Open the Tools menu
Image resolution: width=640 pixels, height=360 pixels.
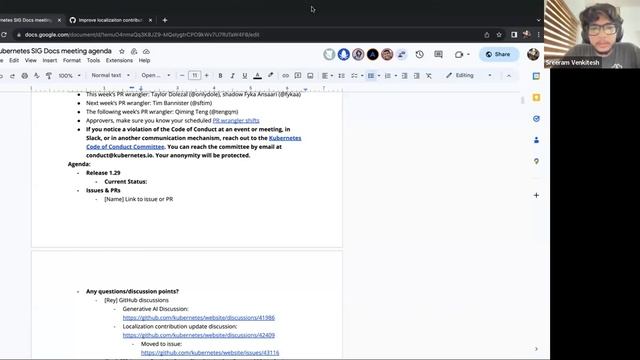click(93, 60)
